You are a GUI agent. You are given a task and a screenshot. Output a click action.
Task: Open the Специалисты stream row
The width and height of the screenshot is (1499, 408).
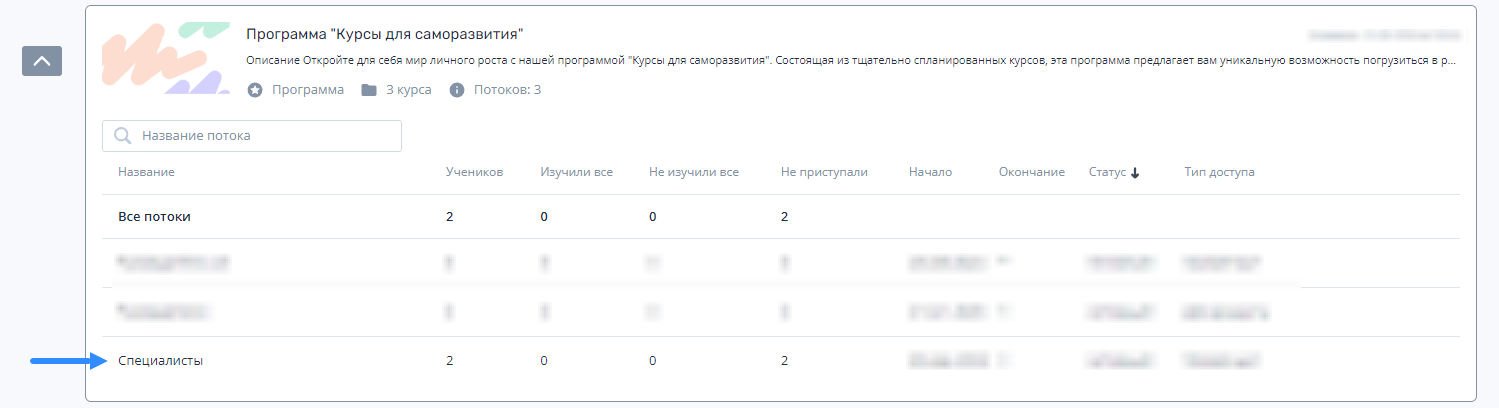(x=781, y=361)
